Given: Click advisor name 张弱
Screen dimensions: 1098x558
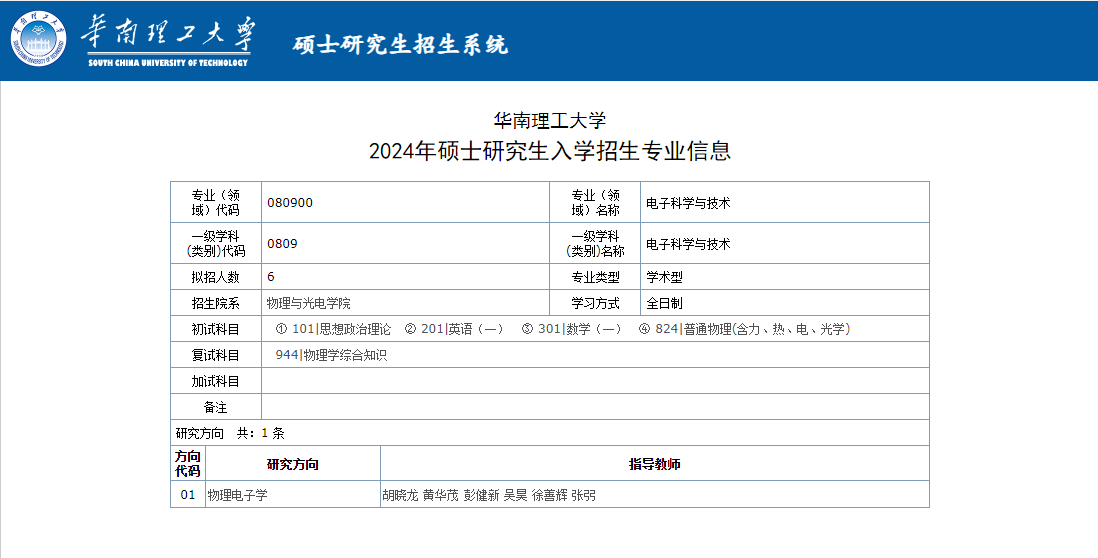Looking at the screenshot, I should pyautogui.click(x=583, y=495).
